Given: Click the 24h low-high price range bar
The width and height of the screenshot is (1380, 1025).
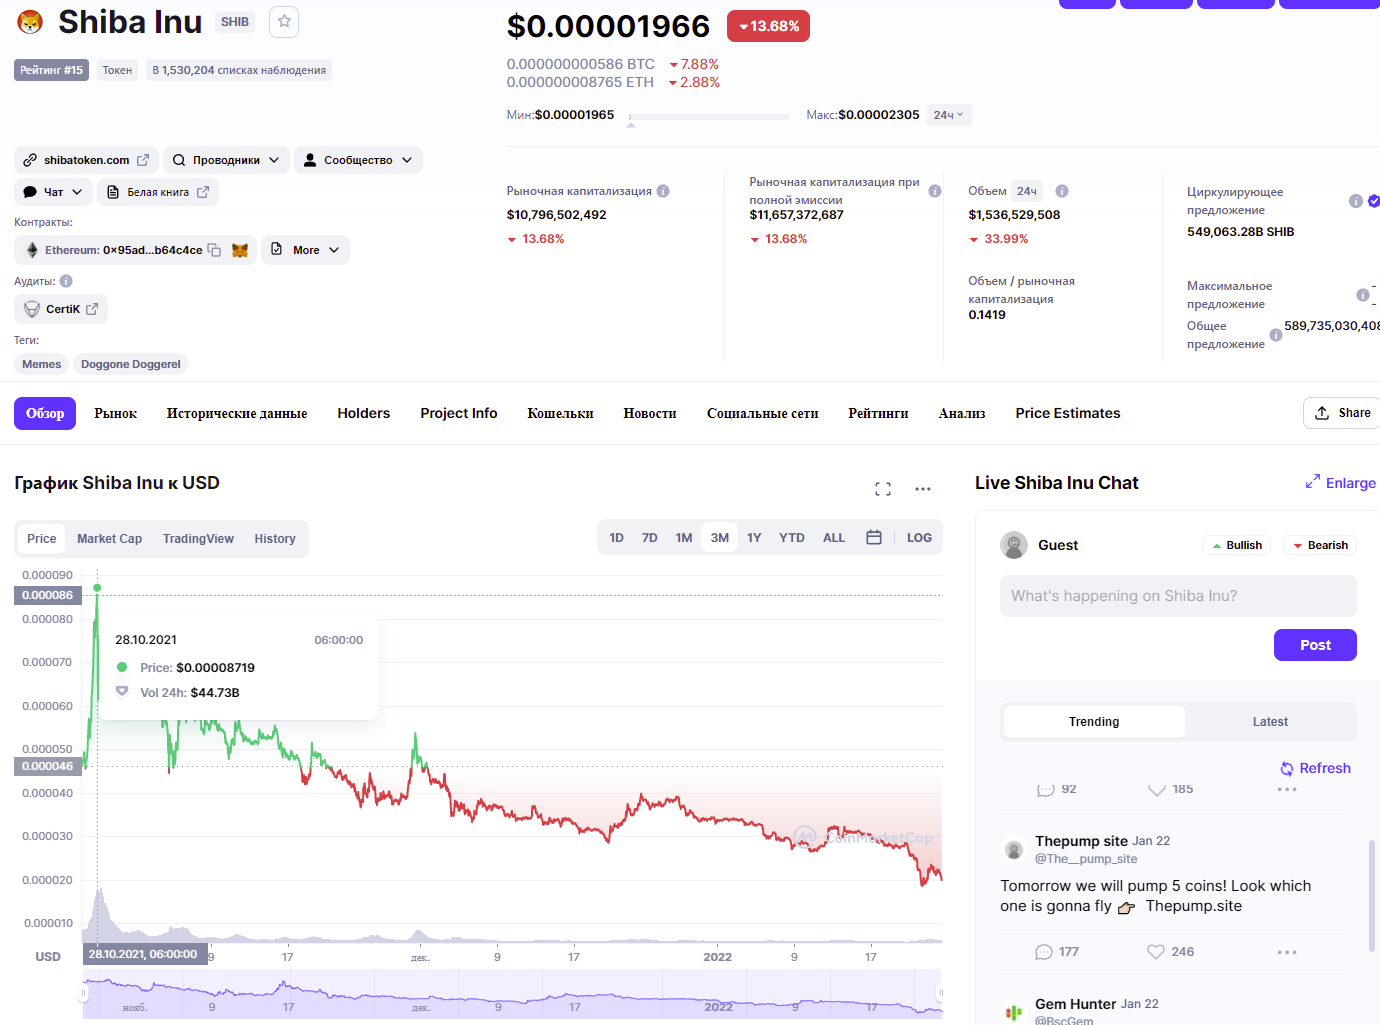Looking at the screenshot, I should pyautogui.click(x=709, y=117).
